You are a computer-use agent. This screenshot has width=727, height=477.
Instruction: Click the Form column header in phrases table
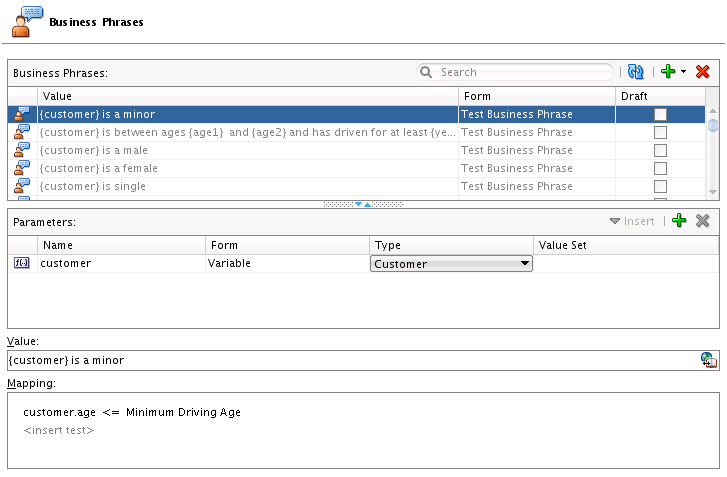click(537, 96)
